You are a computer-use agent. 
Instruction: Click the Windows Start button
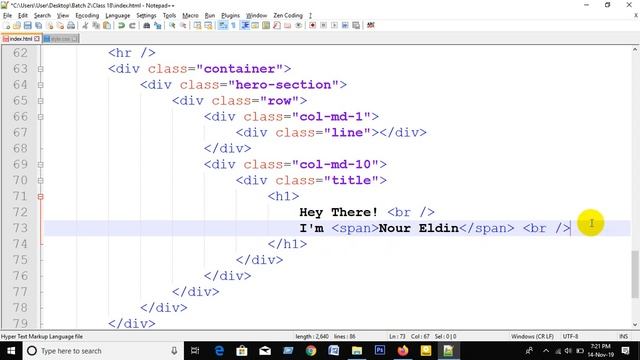pyautogui.click(x=11, y=351)
